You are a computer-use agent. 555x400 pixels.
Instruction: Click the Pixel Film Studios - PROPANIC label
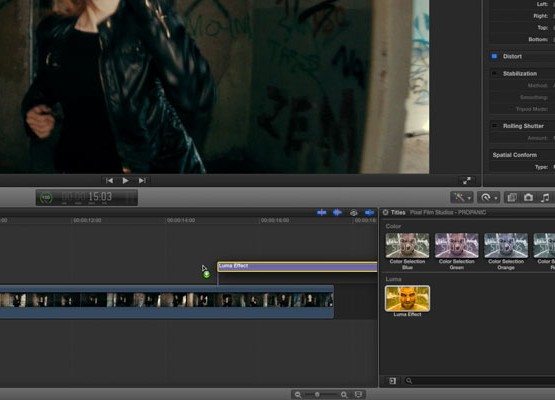click(448, 212)
